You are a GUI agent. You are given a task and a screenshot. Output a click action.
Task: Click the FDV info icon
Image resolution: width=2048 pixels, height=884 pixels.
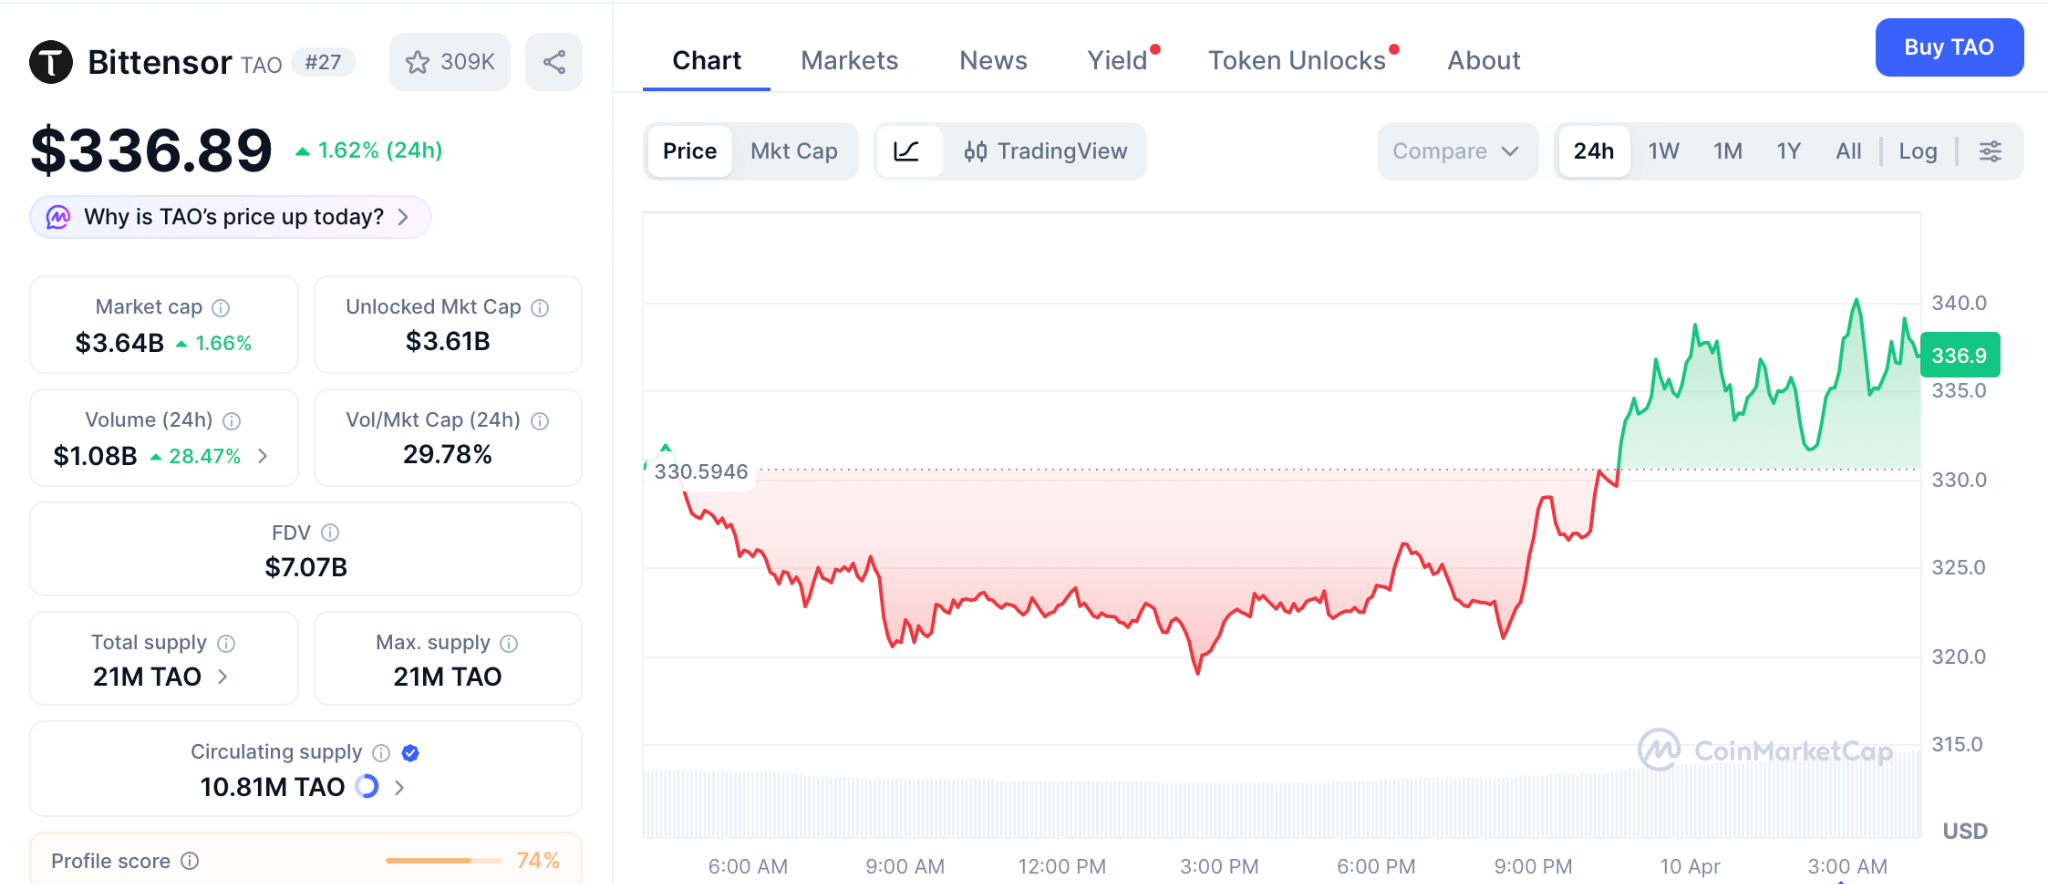click(330, 533)
